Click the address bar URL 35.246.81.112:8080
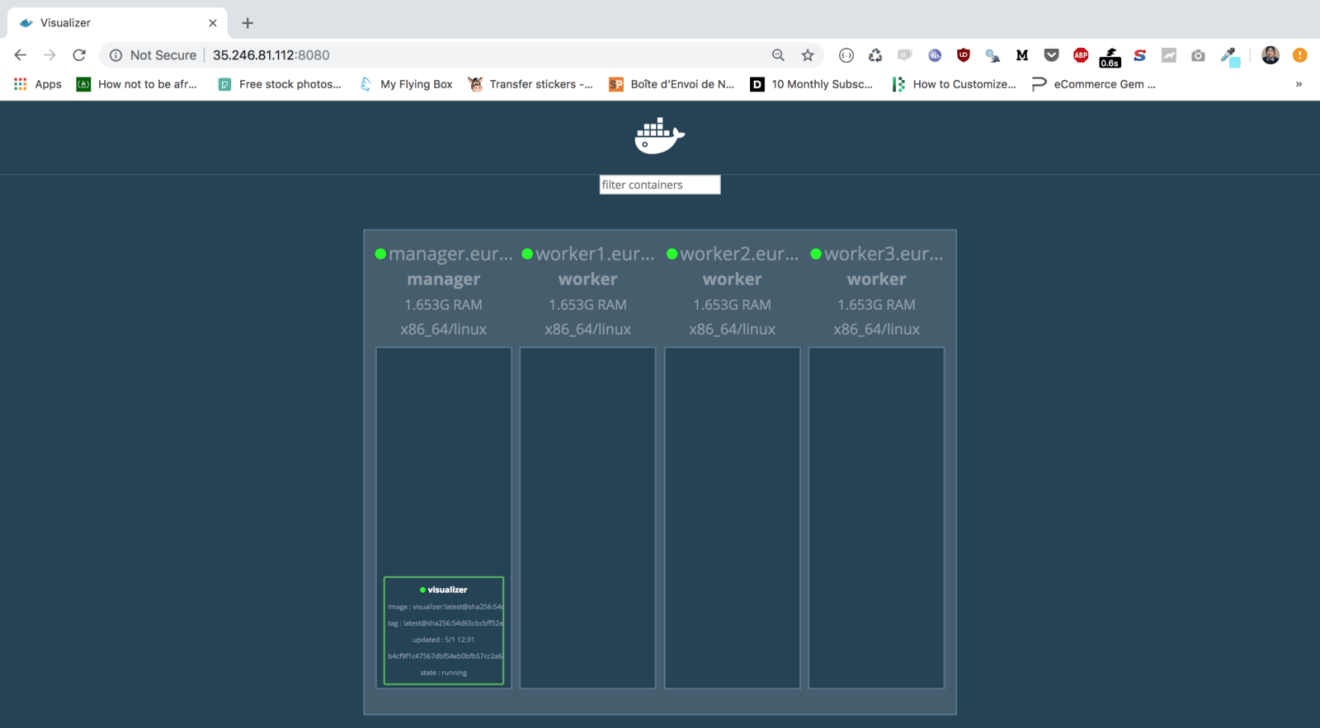The image size is (1320, 728). [271, 55]
